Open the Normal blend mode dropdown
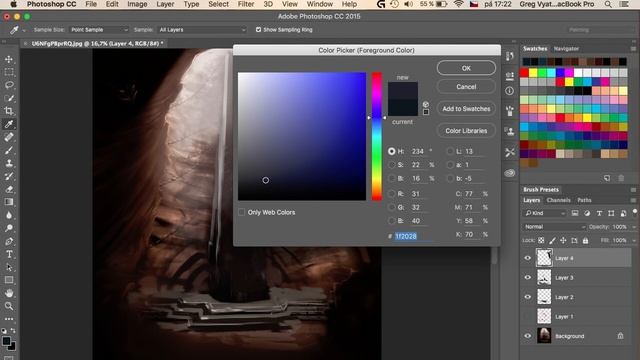 (554, 227)
